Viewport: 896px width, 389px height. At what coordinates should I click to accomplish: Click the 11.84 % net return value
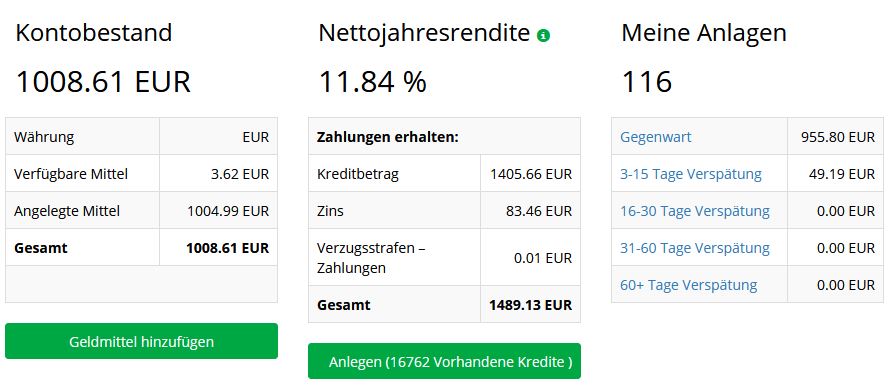373,82
